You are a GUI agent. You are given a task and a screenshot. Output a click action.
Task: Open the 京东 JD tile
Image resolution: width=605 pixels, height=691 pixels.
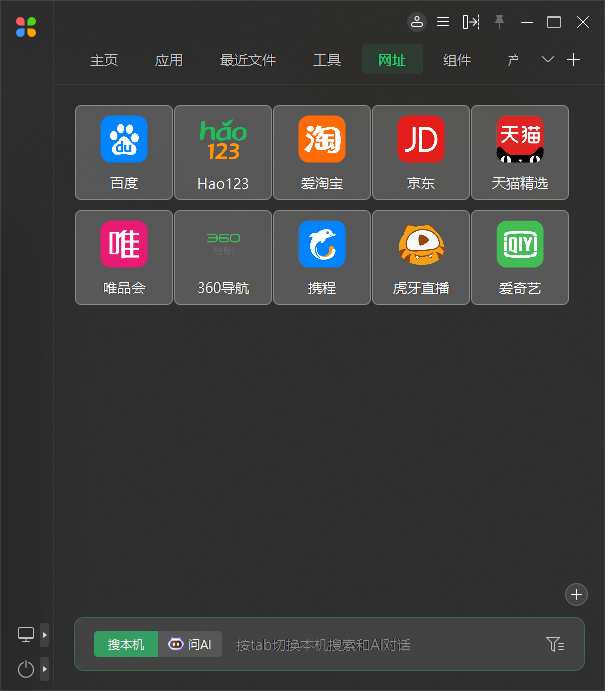coord(421,152)
